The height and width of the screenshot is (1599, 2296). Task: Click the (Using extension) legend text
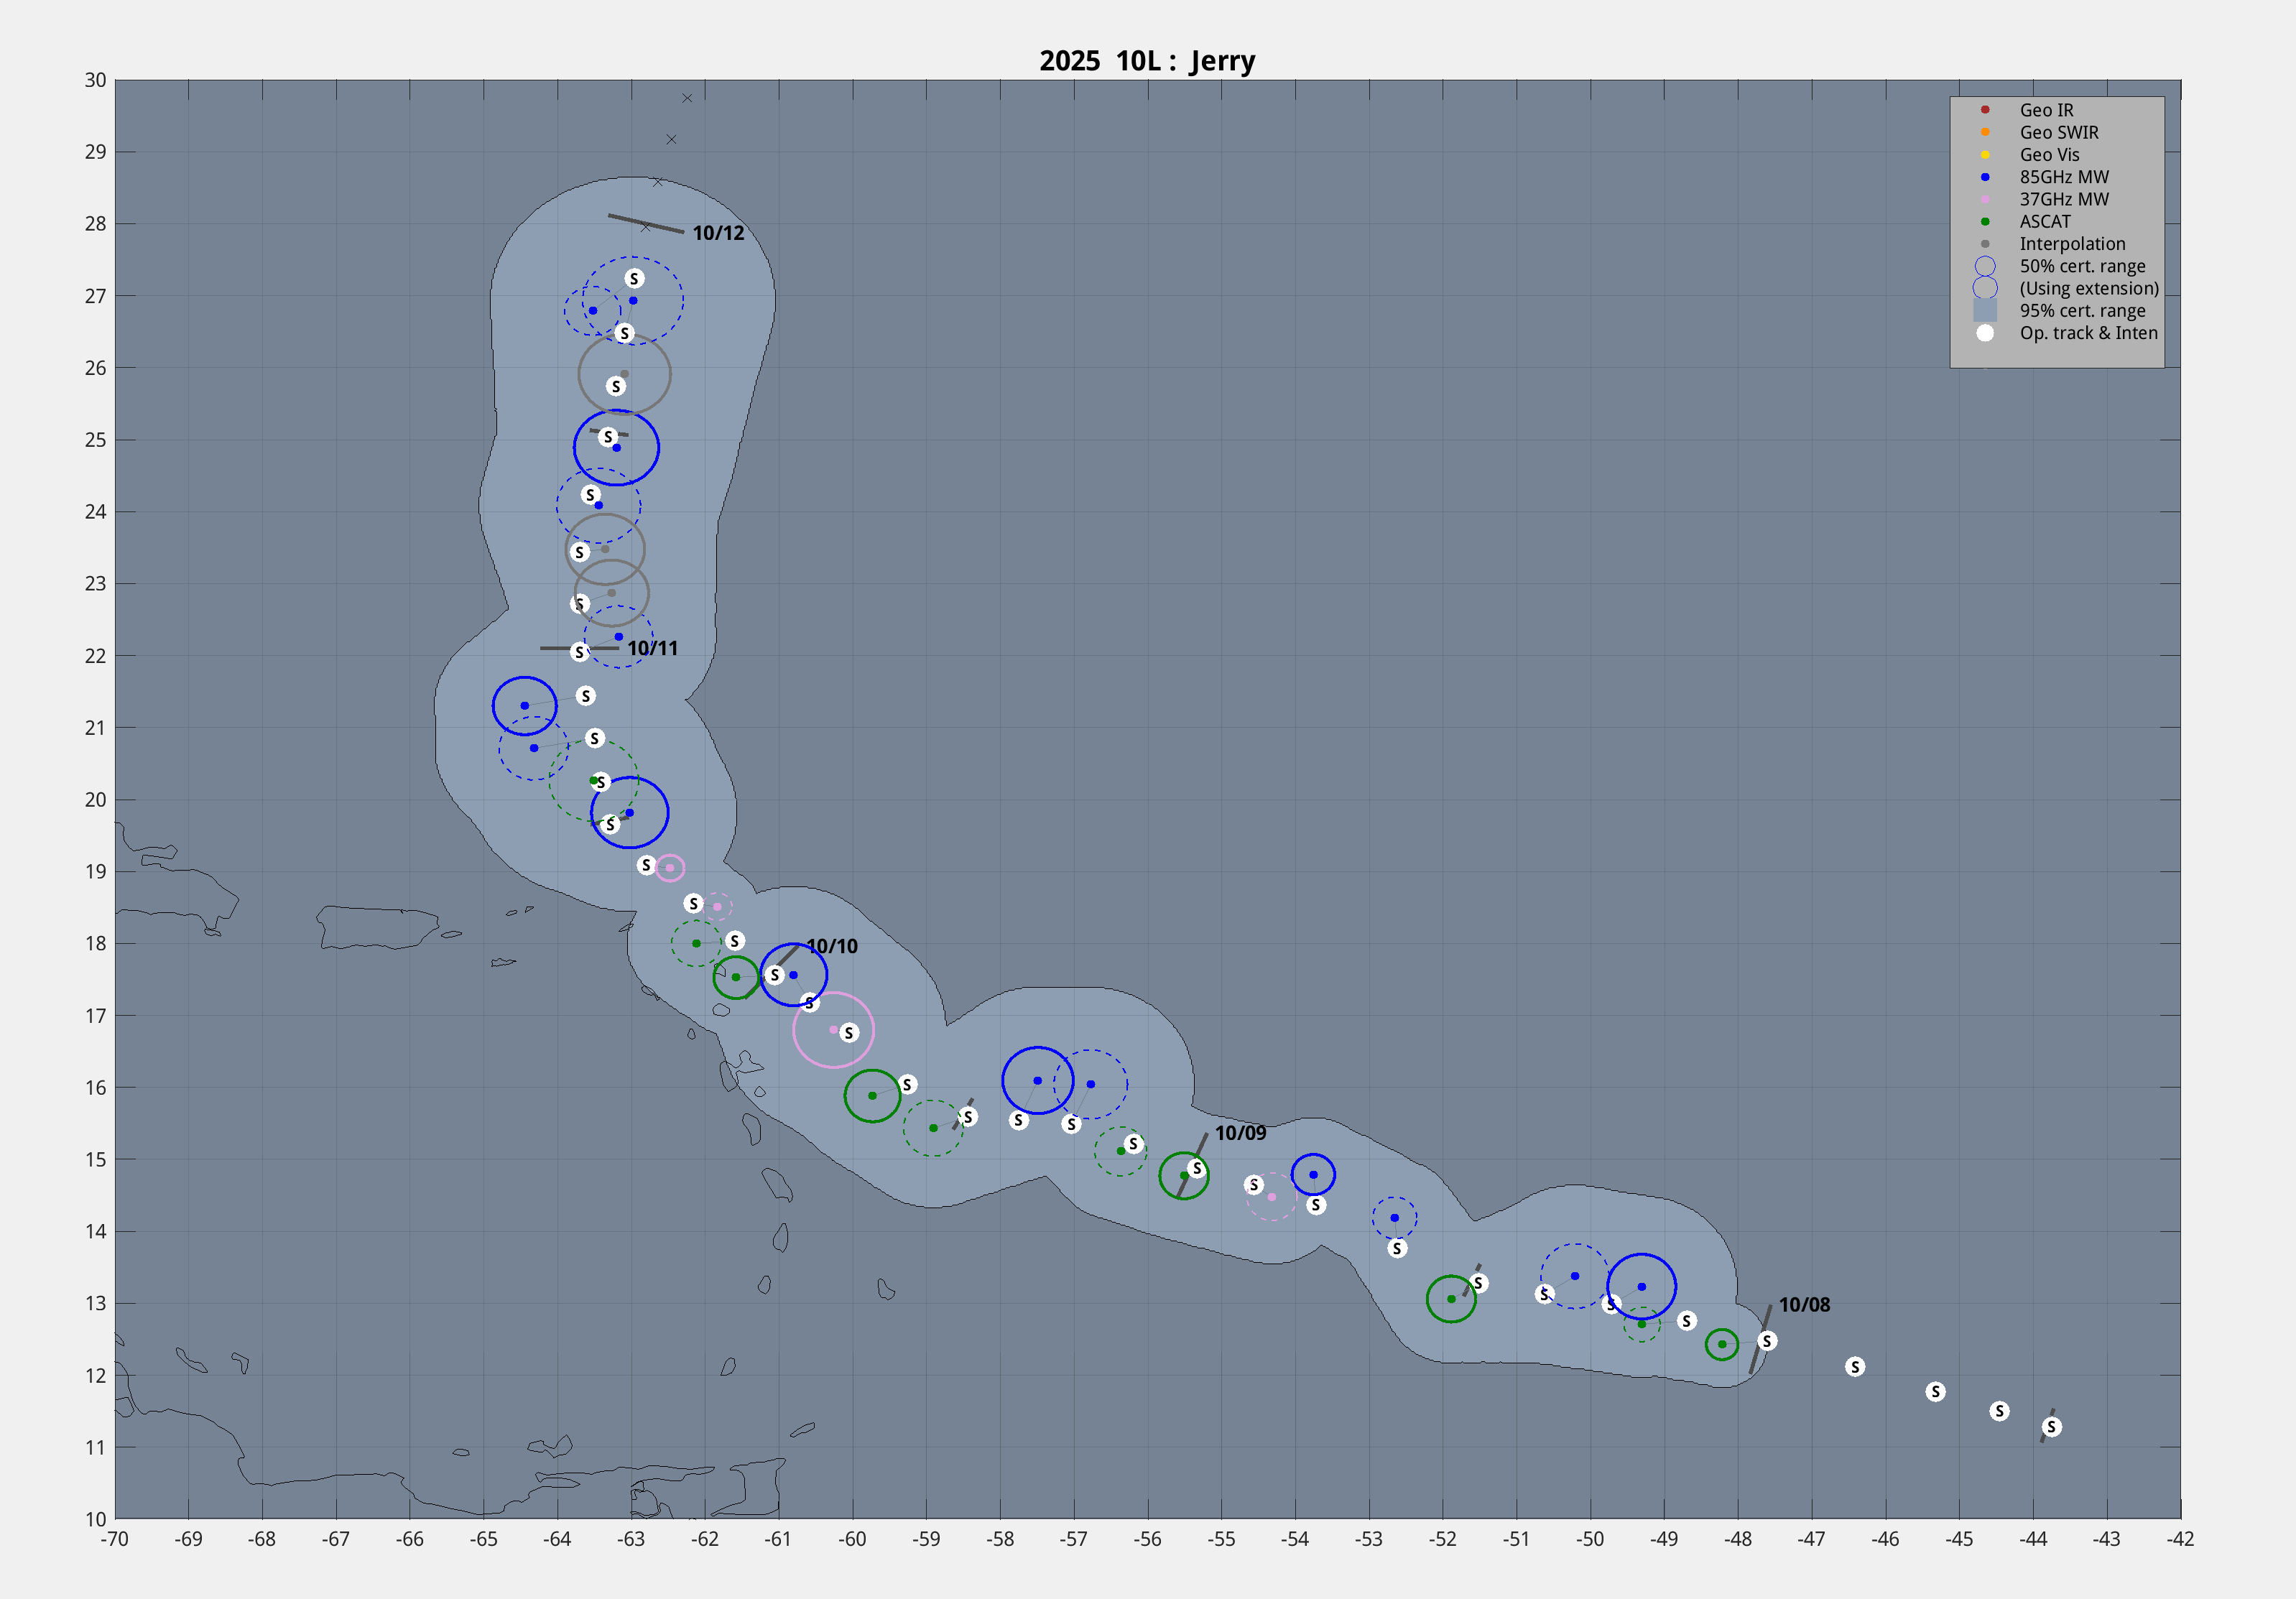[x=2089, y=288]
